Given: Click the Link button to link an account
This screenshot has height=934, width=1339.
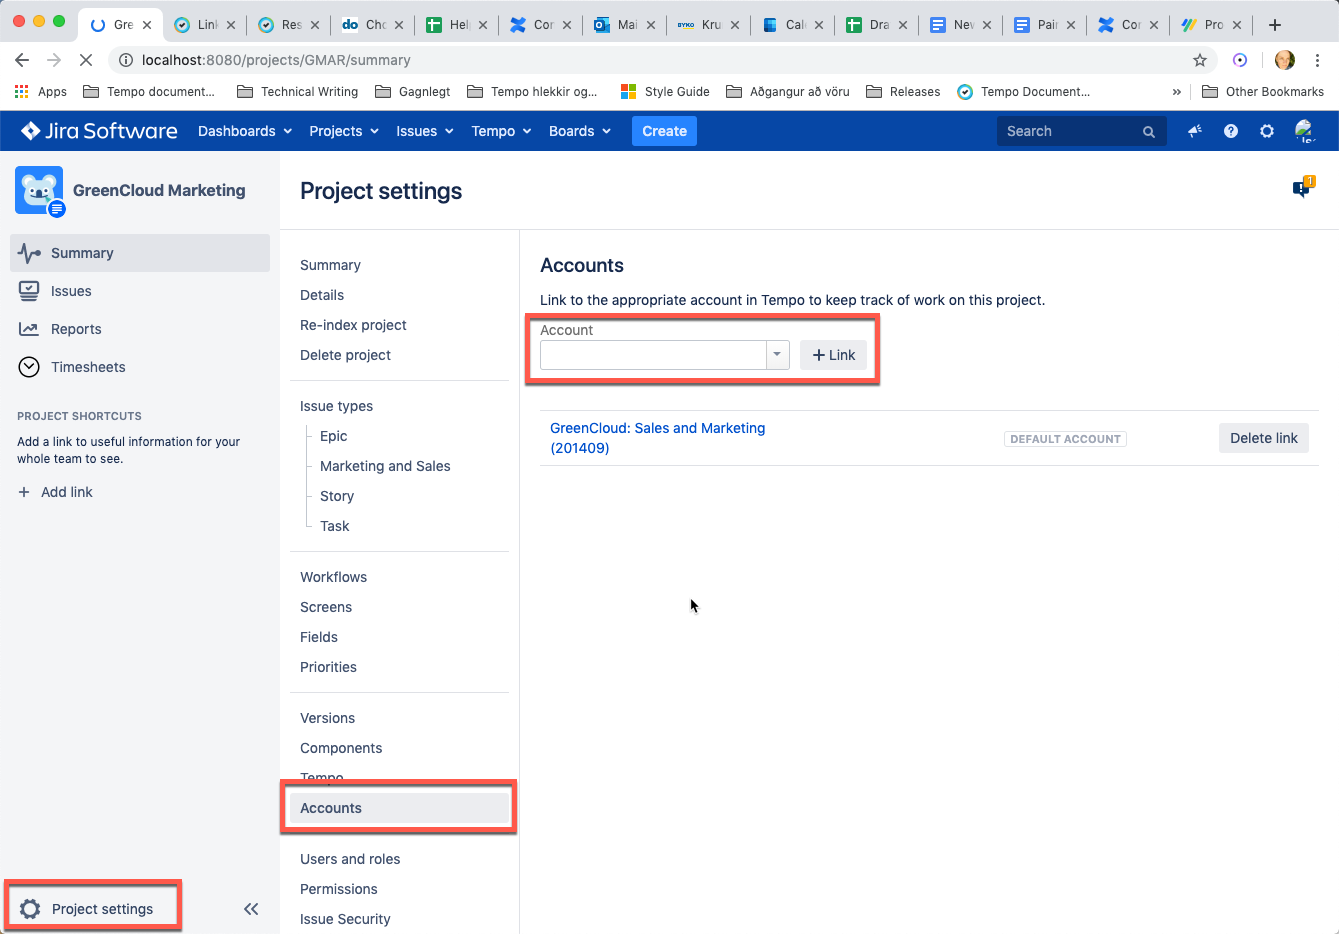Looking at the screenshot, I should tap(833, 354).
